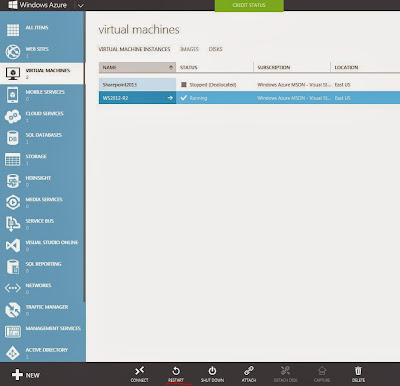Switch to Virtual Machine Instances tab
400x386 pixels.
click(134, 49)
